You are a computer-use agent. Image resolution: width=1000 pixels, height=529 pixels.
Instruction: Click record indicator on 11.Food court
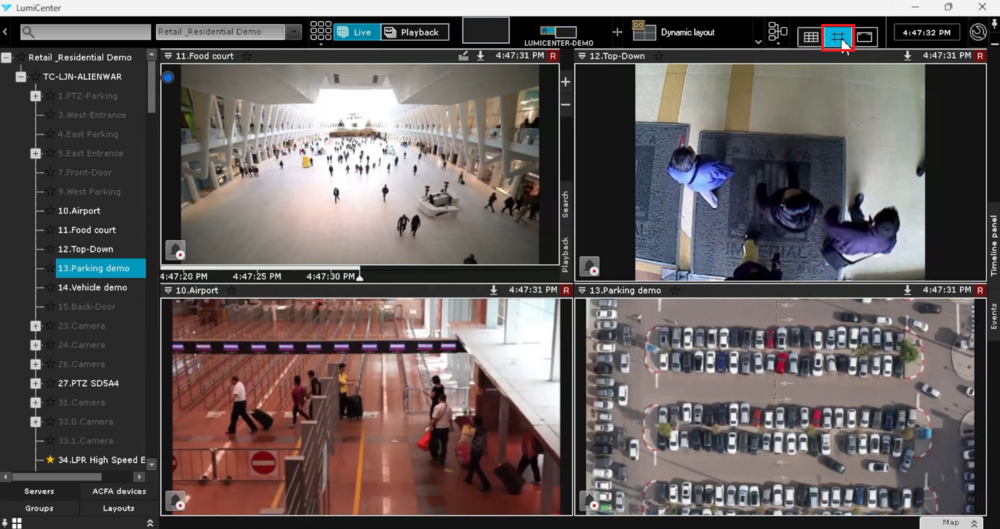pos(553,56)
